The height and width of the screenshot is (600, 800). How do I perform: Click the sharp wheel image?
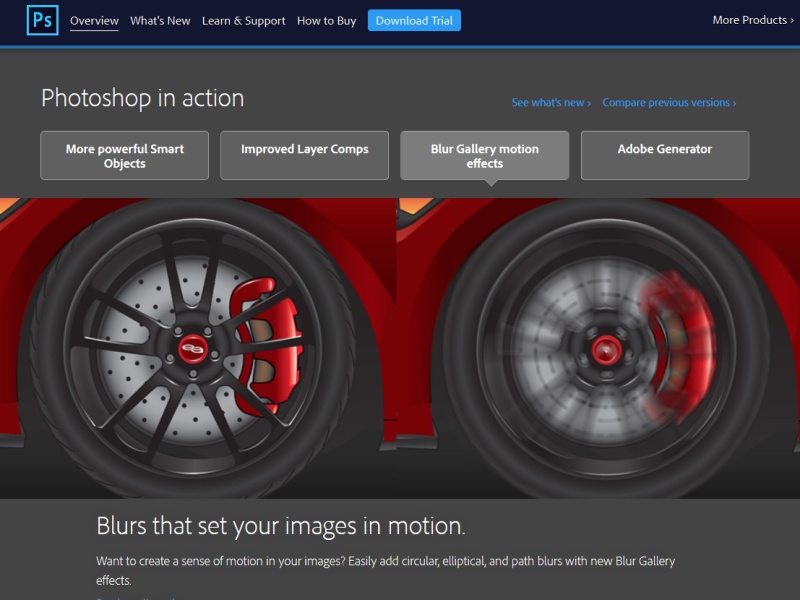(x=198, y=348)
